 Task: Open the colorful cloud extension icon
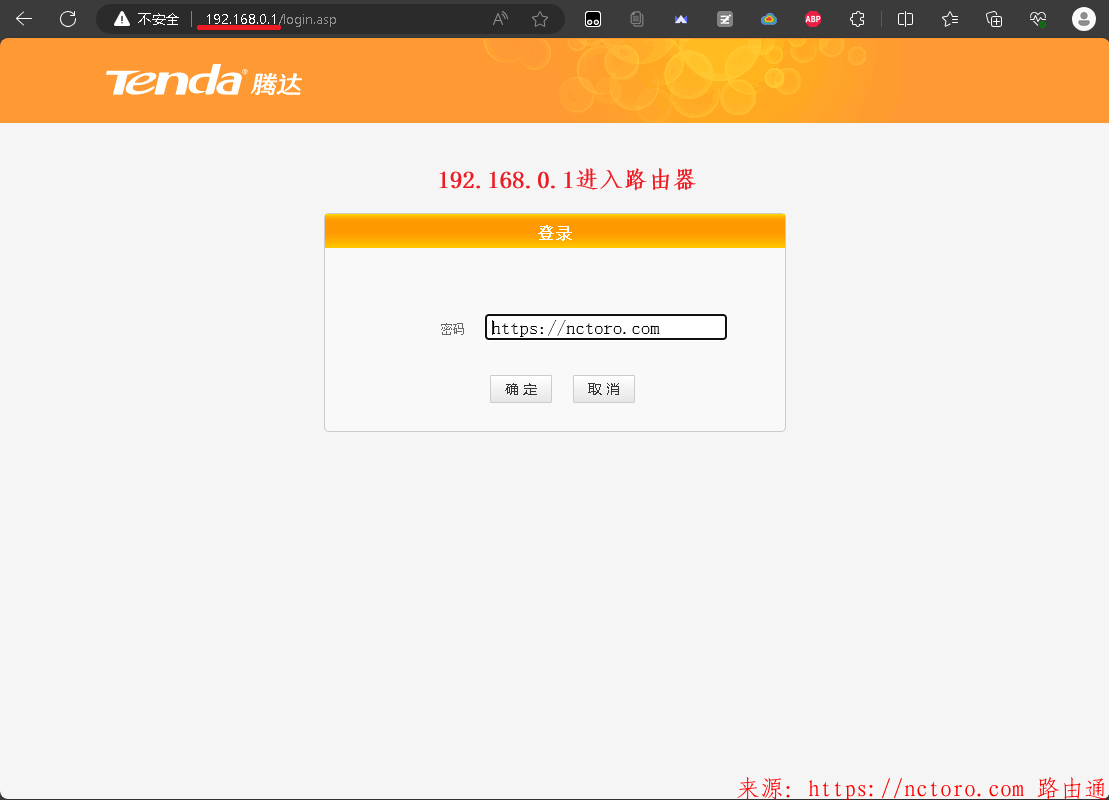[x=769, y=20]
